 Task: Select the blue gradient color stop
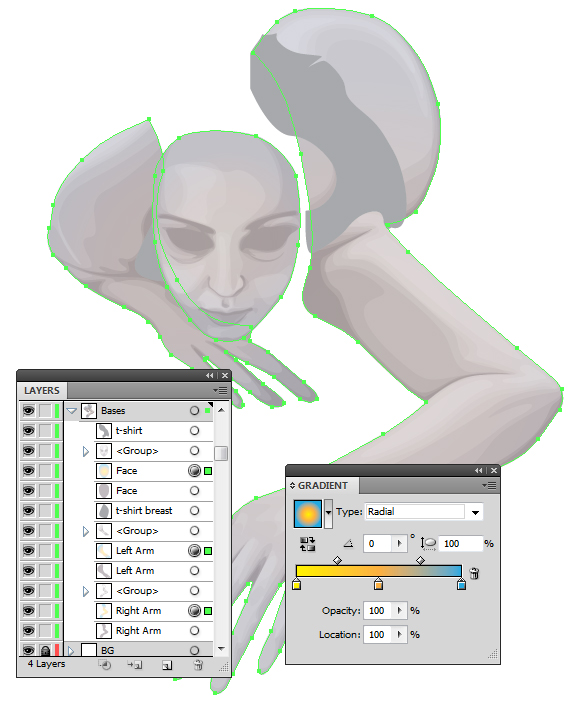coord(461,584)
